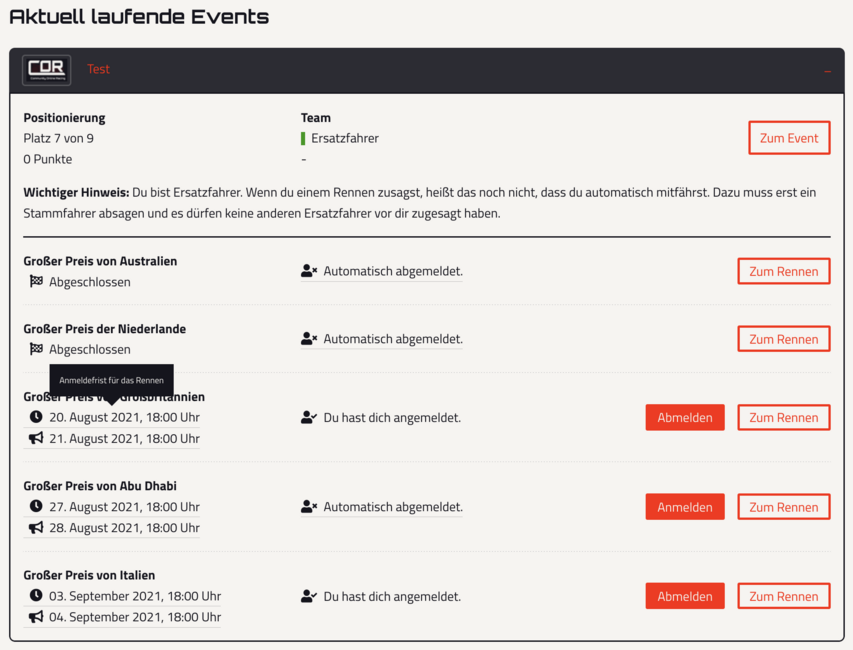Click clock icon beside 27. August 2021
The height and width of the screenshot is (650, 853).
coord(36,507)
